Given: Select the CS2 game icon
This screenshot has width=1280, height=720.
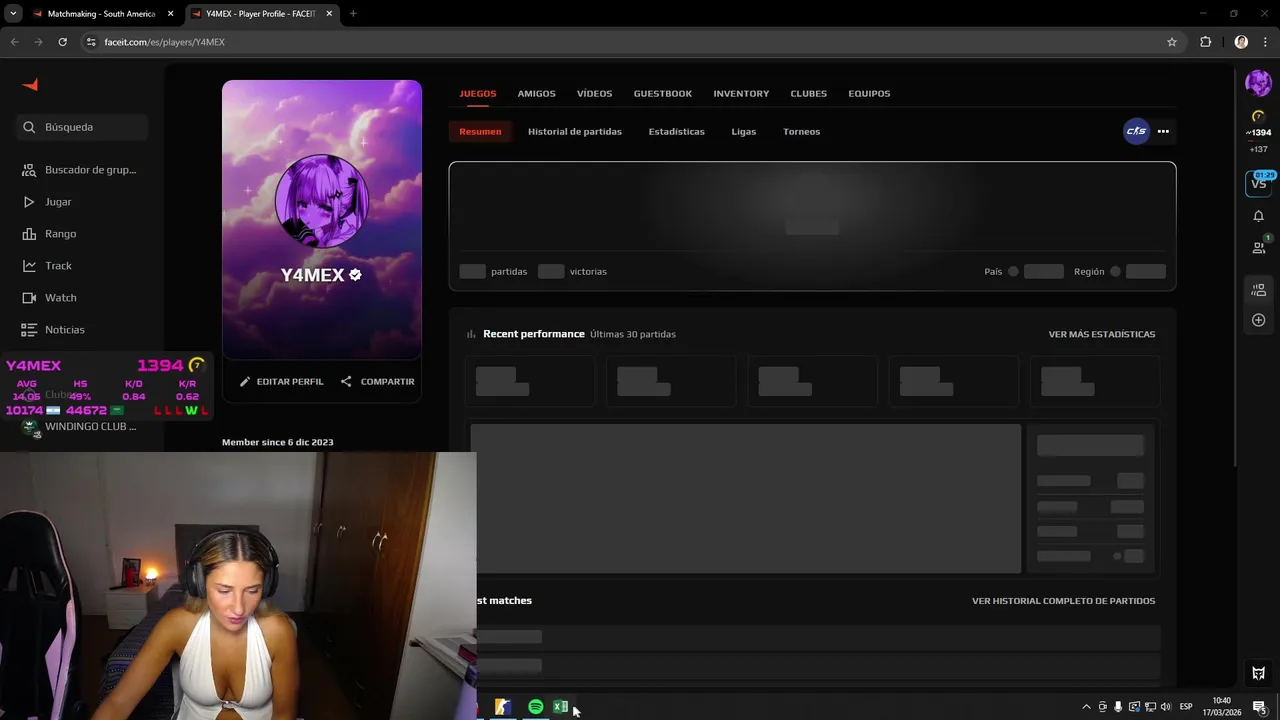Looking at the screenshot, I should click(x=1136, y=131).
